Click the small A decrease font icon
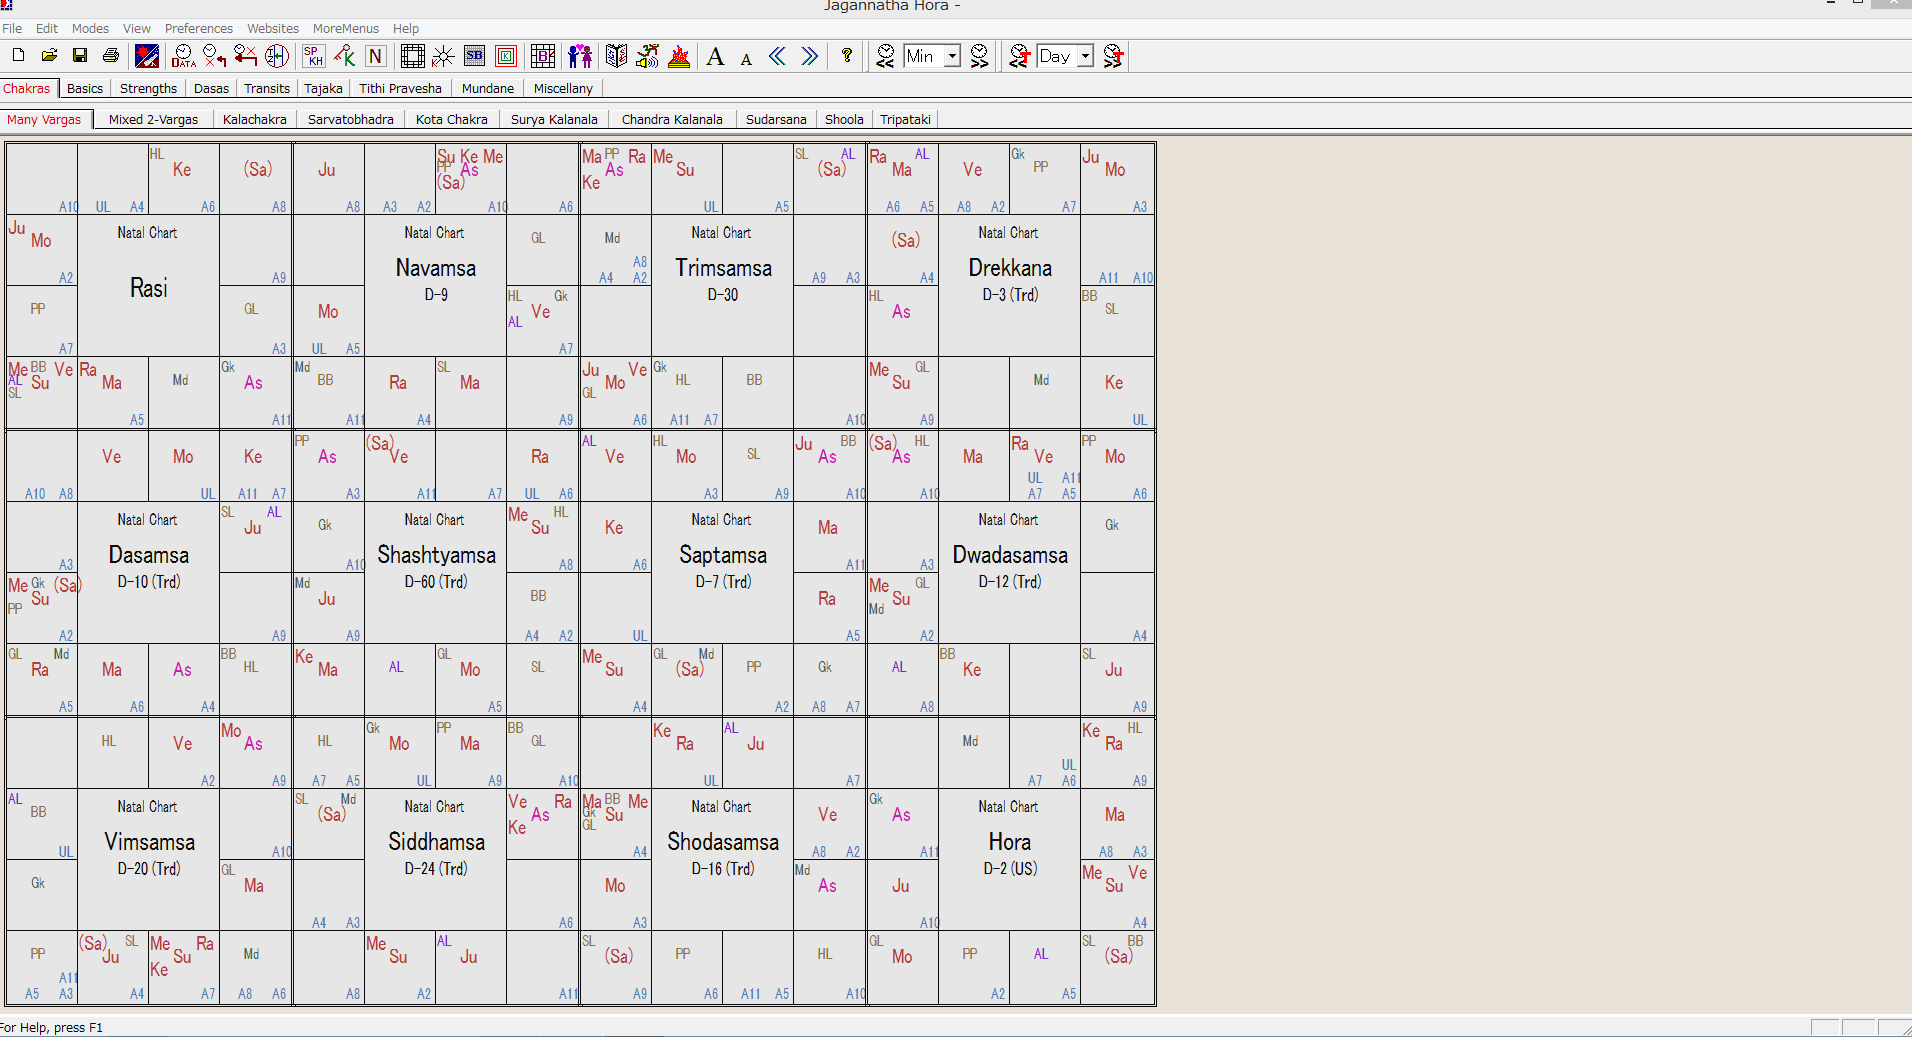 click(746, 59)
